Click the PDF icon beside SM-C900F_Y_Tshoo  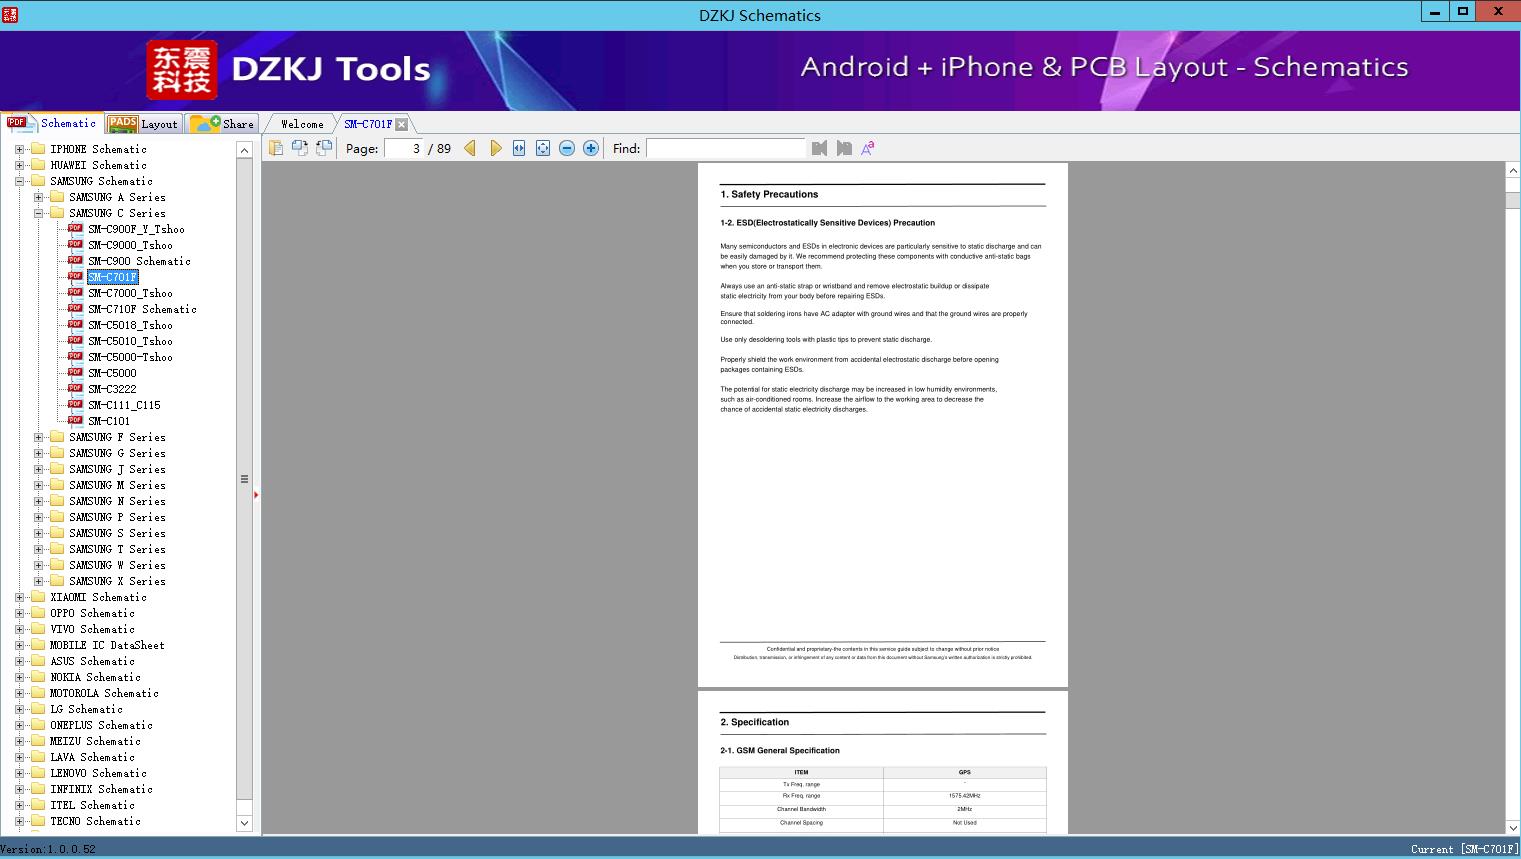pyautogui.click(x=75, y=229)
